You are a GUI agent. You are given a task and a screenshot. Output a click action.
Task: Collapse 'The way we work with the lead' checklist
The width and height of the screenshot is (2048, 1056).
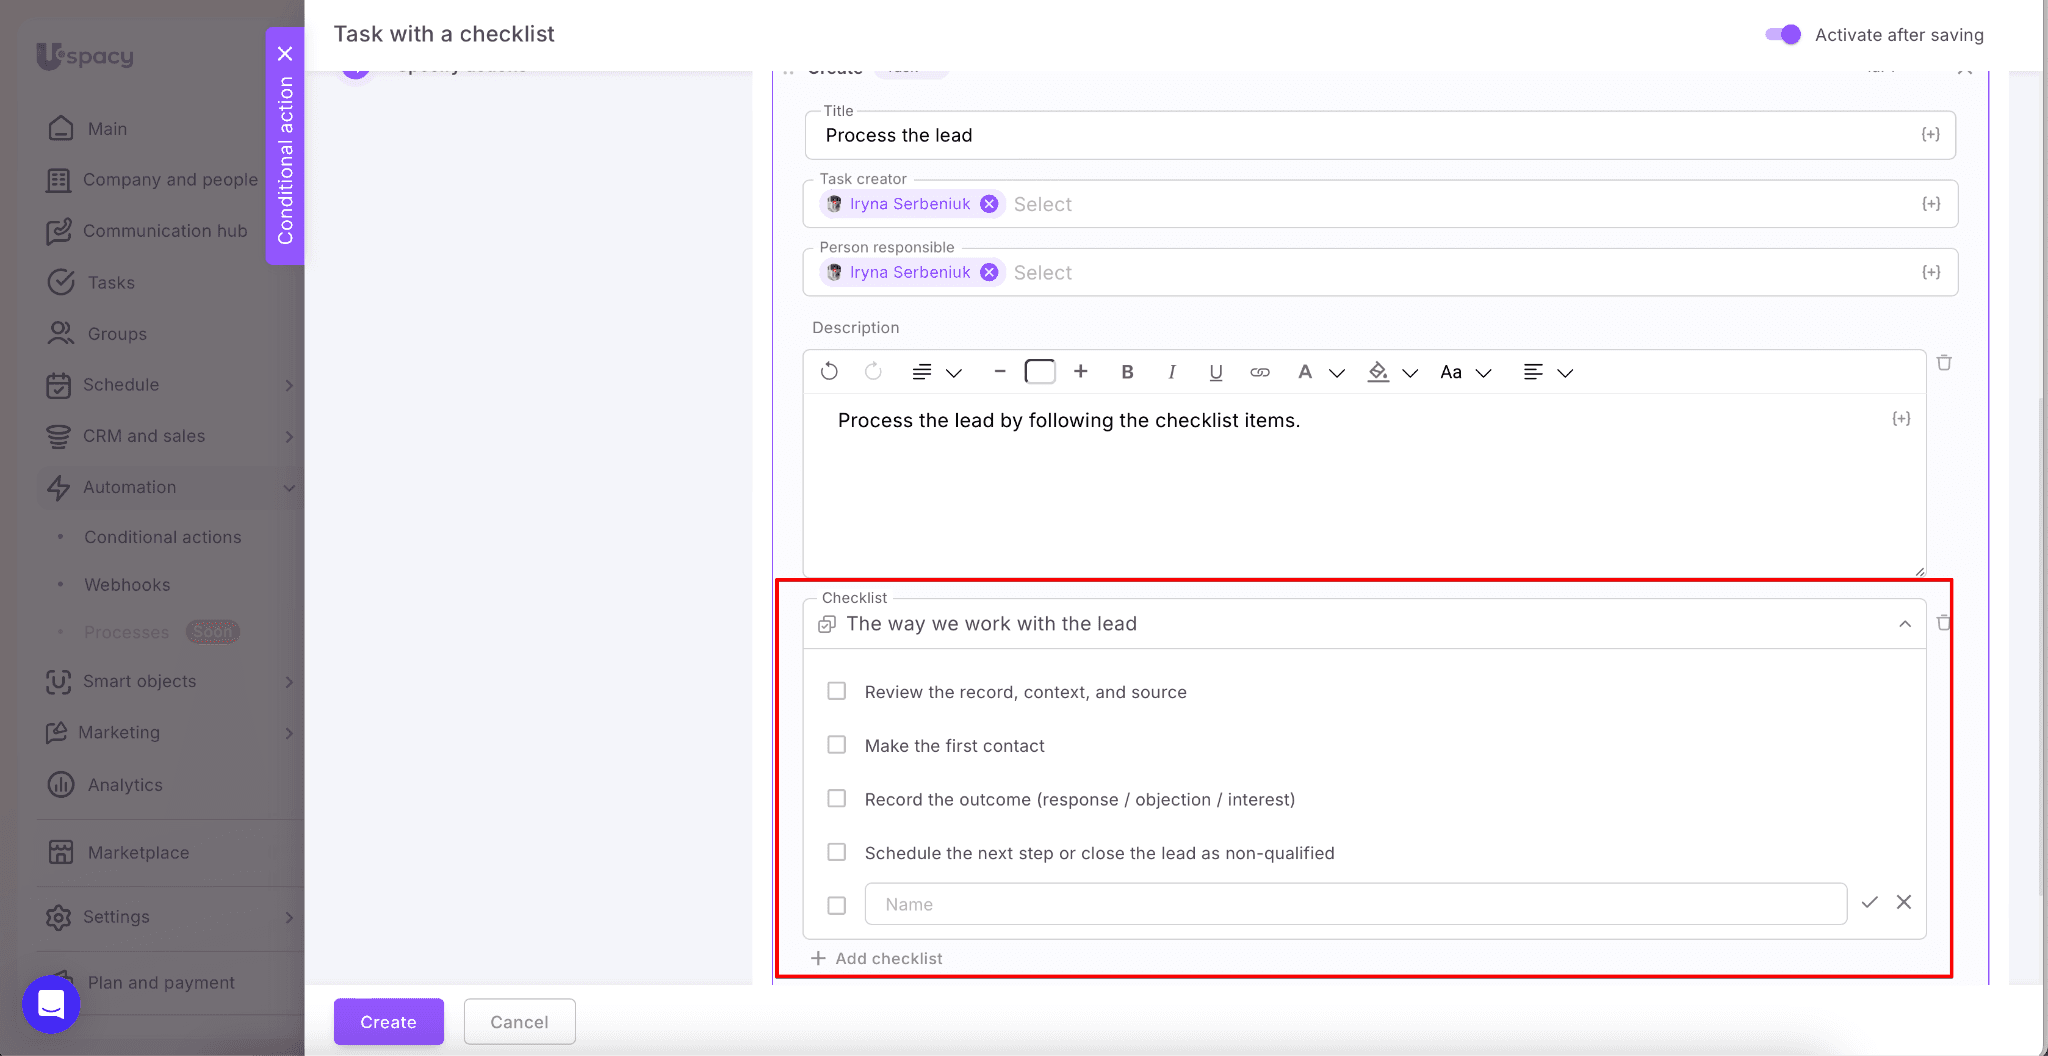(x=1904, y=624)
